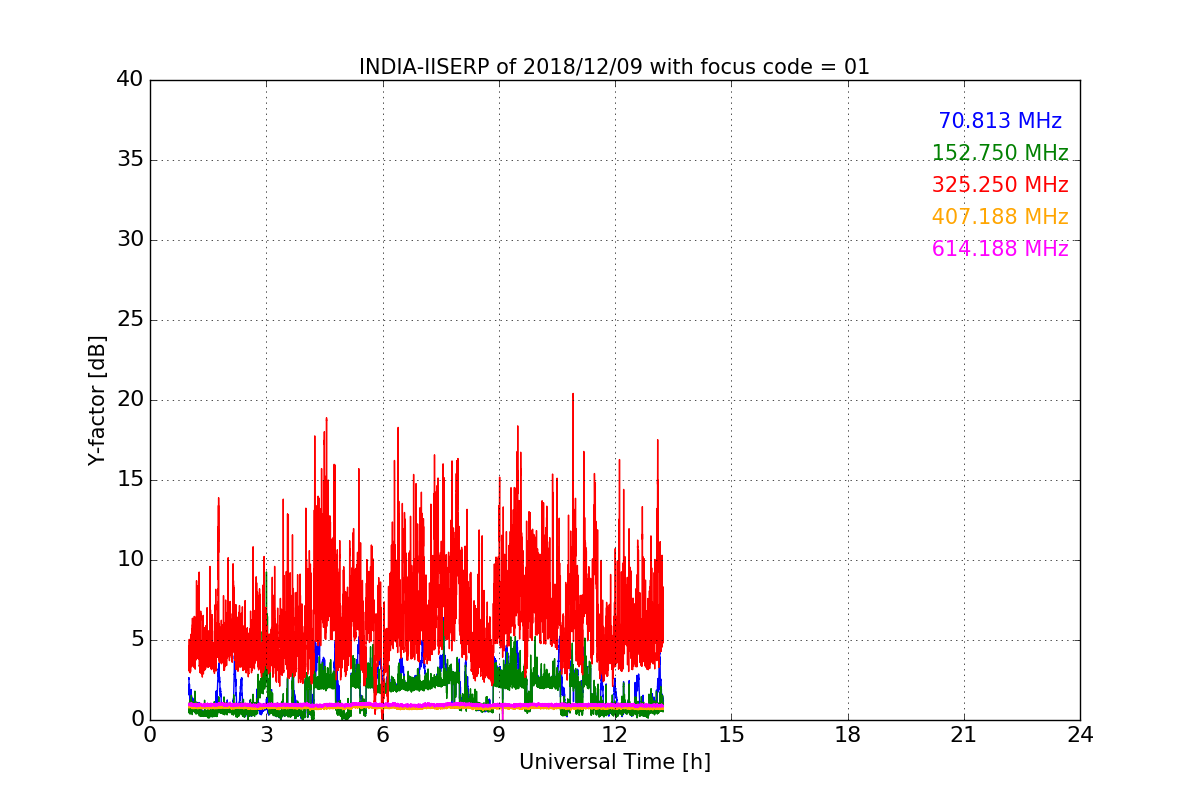Click the Universal Time [h] axis label
This screenshot has height=800, width=1200.
click(614, 762)
